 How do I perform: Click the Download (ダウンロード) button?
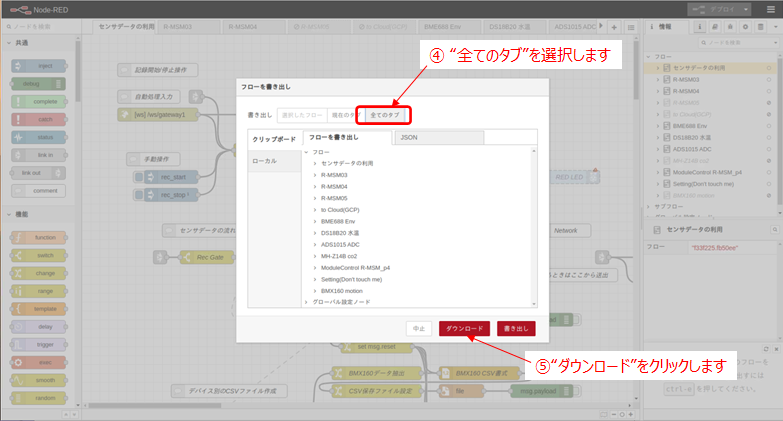tap(464, 328)
